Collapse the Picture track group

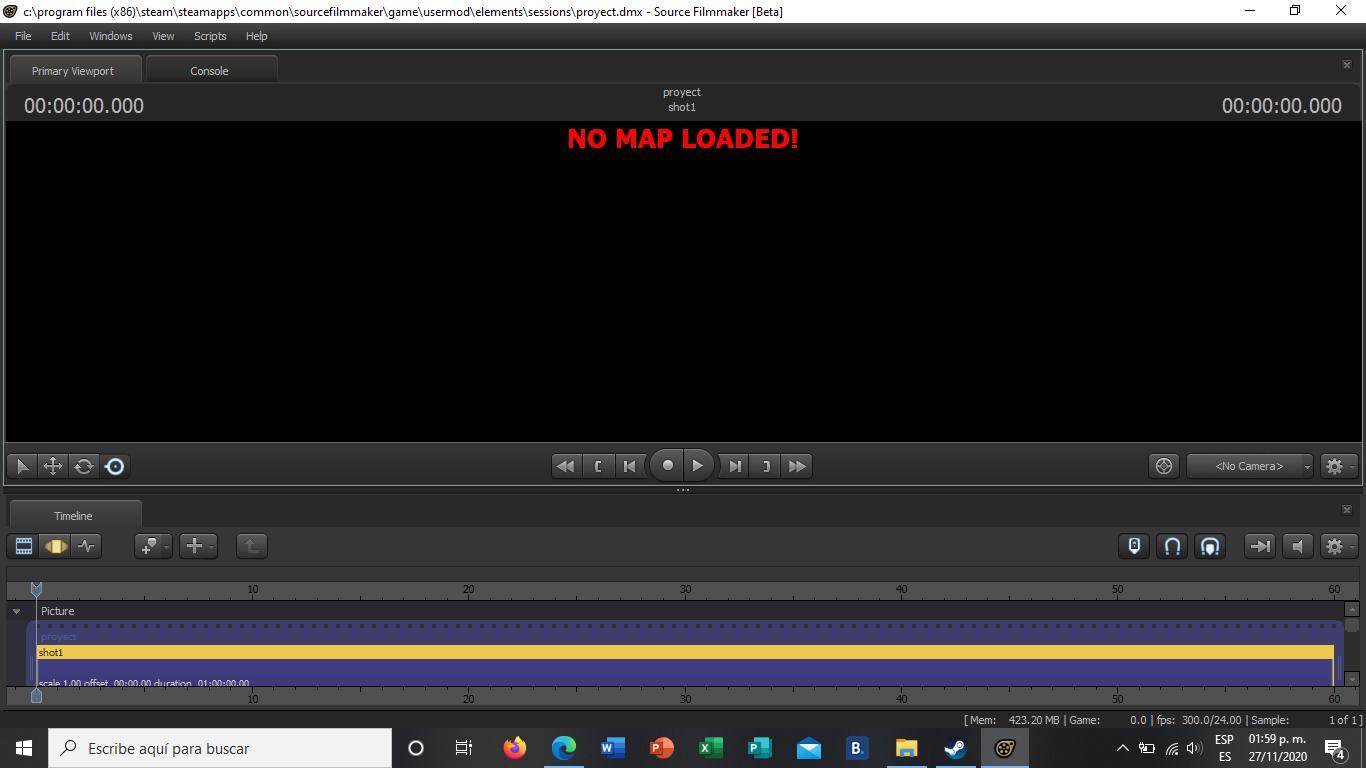coord(16,611)
